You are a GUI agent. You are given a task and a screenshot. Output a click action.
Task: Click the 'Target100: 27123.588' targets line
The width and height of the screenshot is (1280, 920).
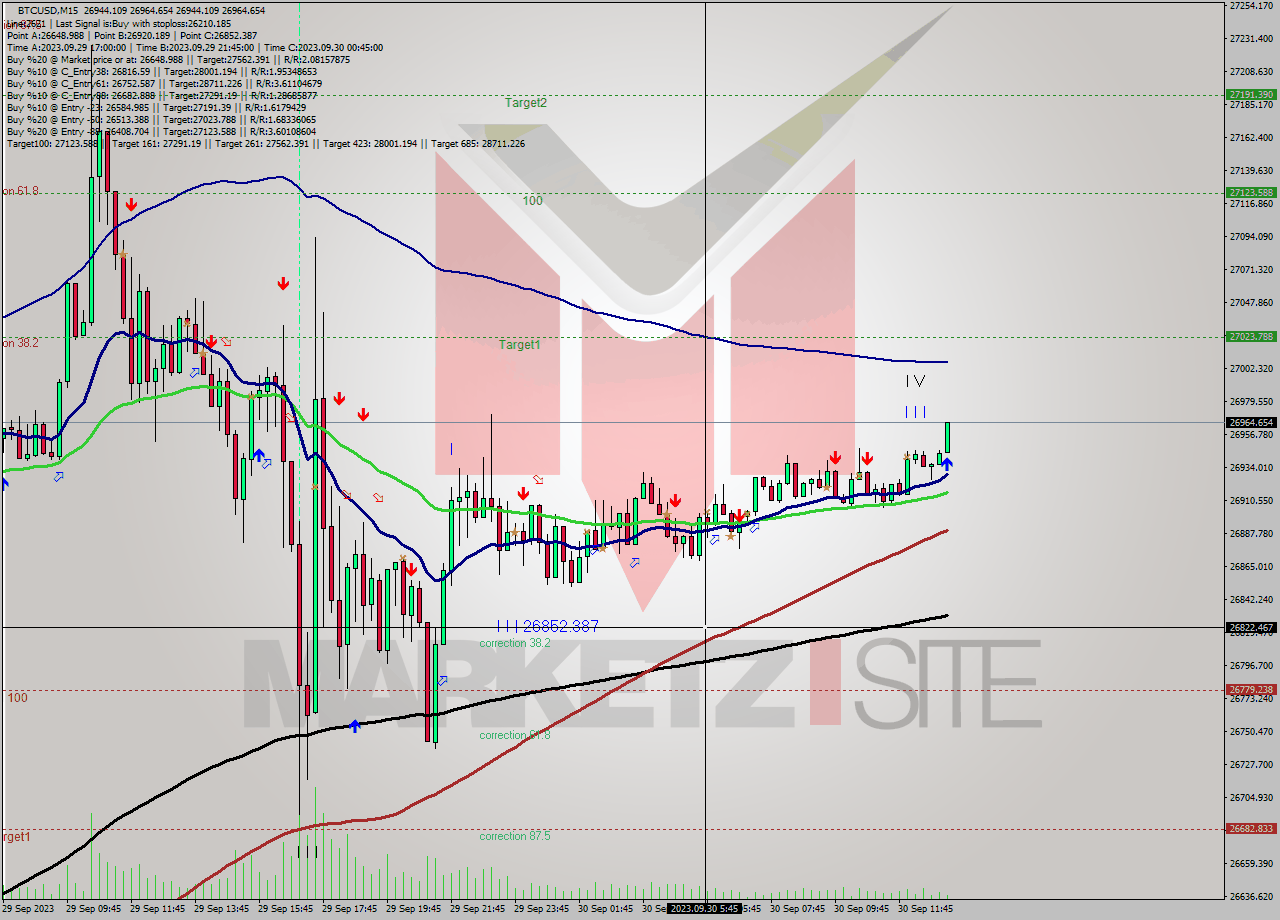266,143
